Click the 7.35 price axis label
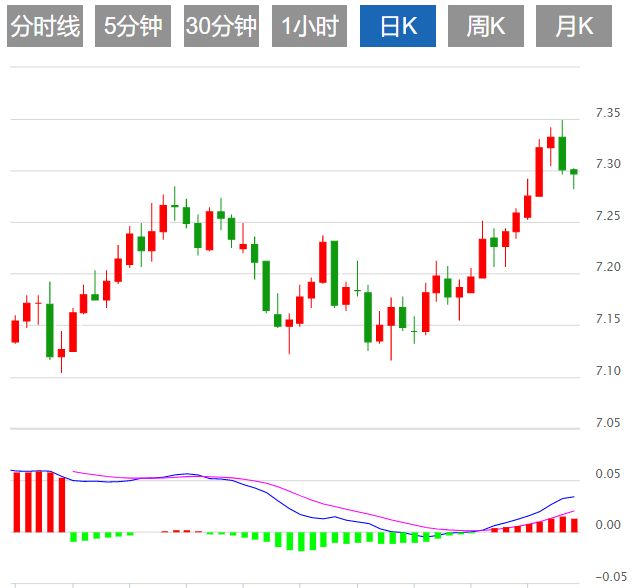 pyautogui.click(x=608, y=112)
